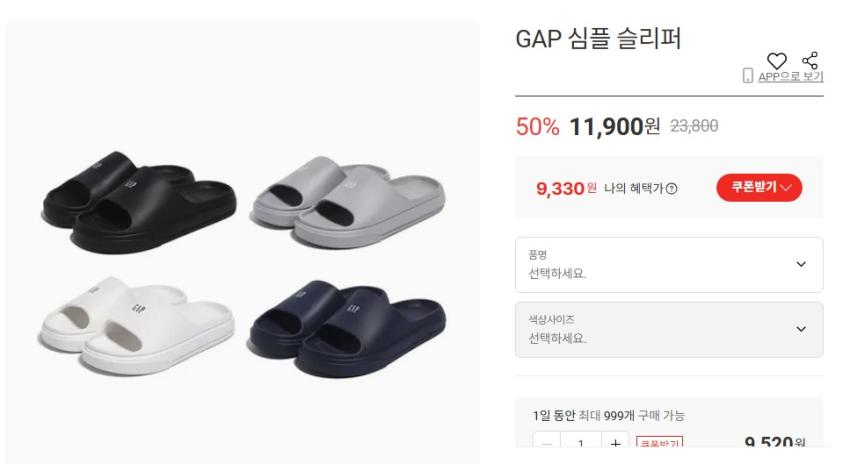Open the 색상사이즈 dropdown
This screenshot has height=464, width=850.
(669, 330)
